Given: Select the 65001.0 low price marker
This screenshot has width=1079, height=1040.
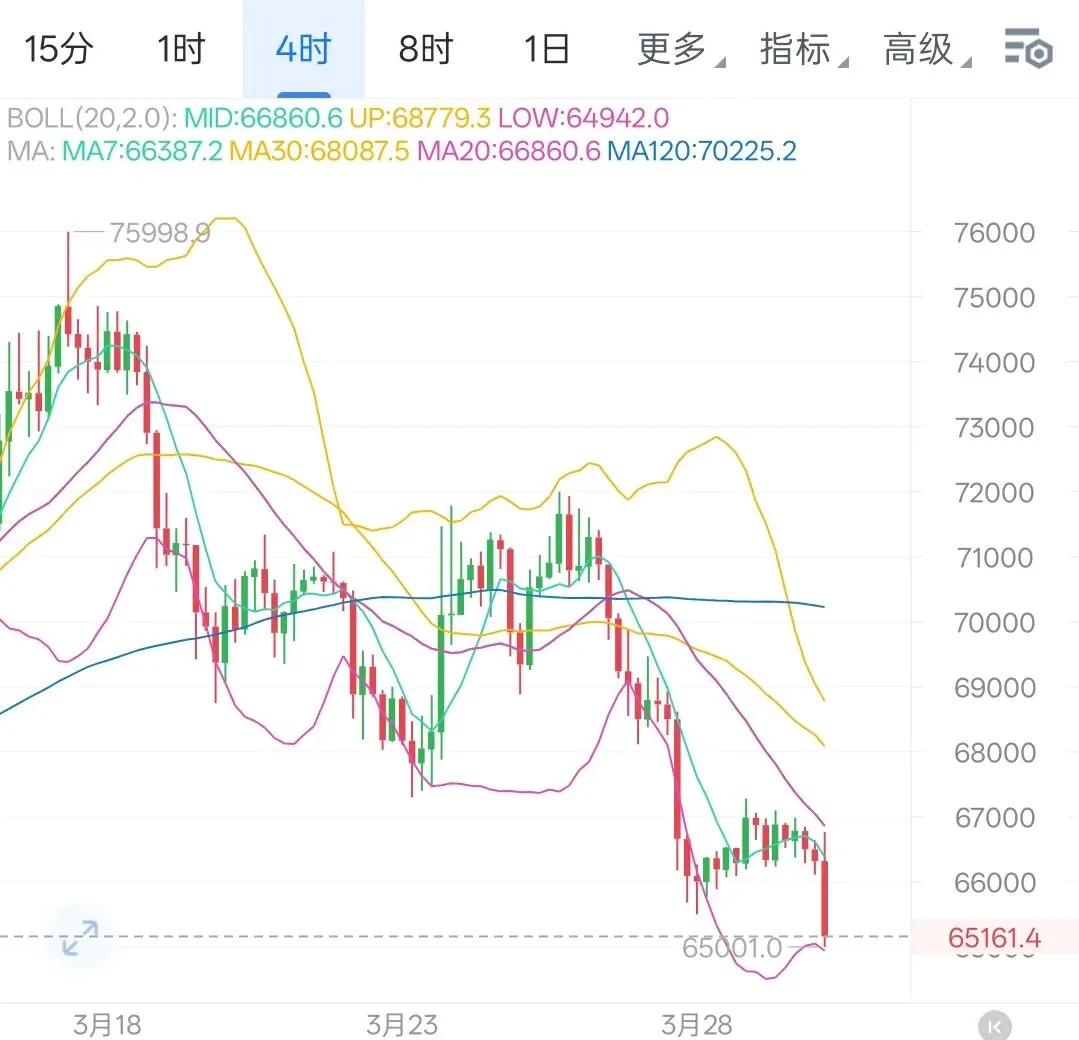Looking at the screenshot, I should tap(732, 948).
